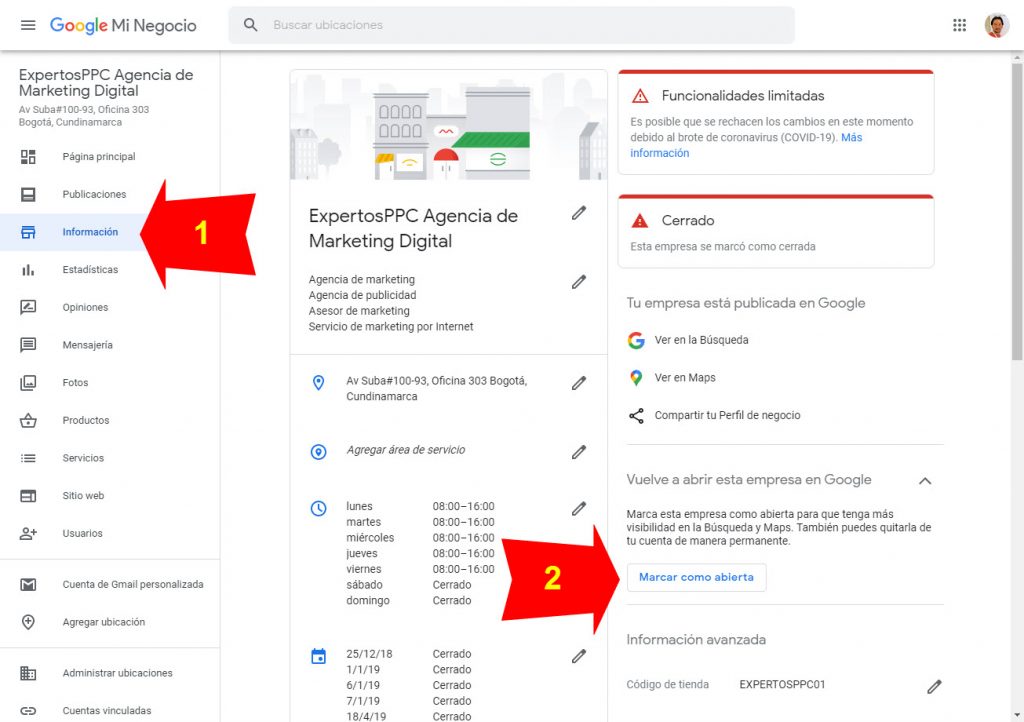Edit the Código de tienda pencil icon
This screenshot has height=722, width=1024.
point(935,686)
